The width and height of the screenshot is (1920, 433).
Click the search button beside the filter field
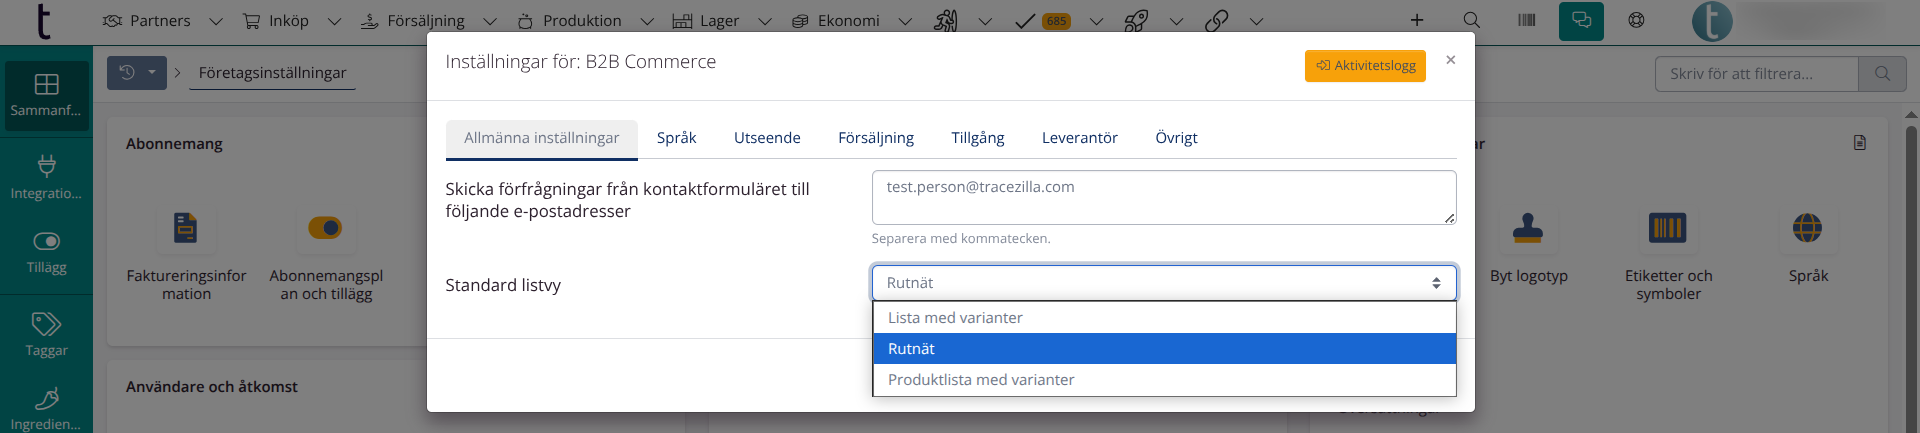coord(1882,74)
